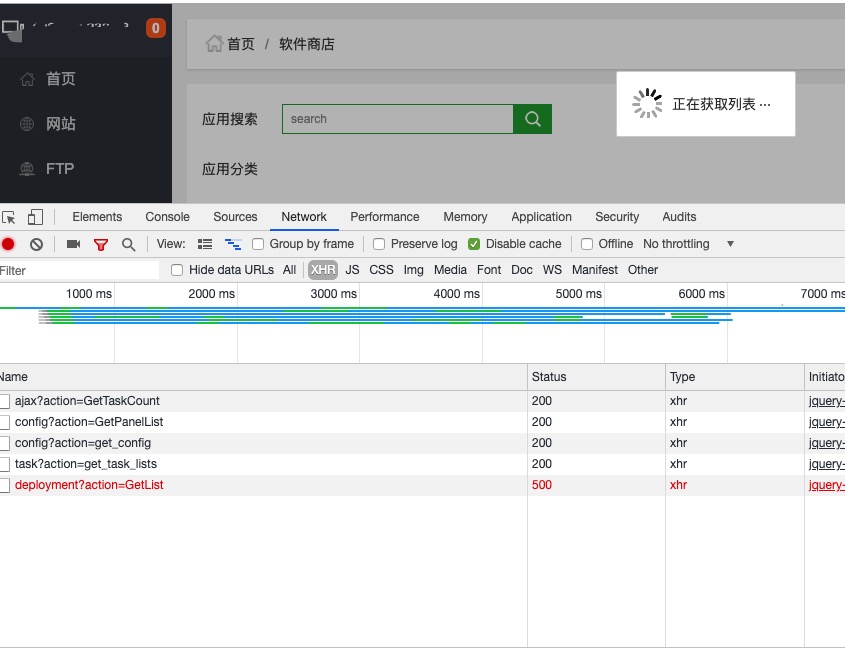
Task: Open network search with the magnifier icon
Action: pos(128,244)
